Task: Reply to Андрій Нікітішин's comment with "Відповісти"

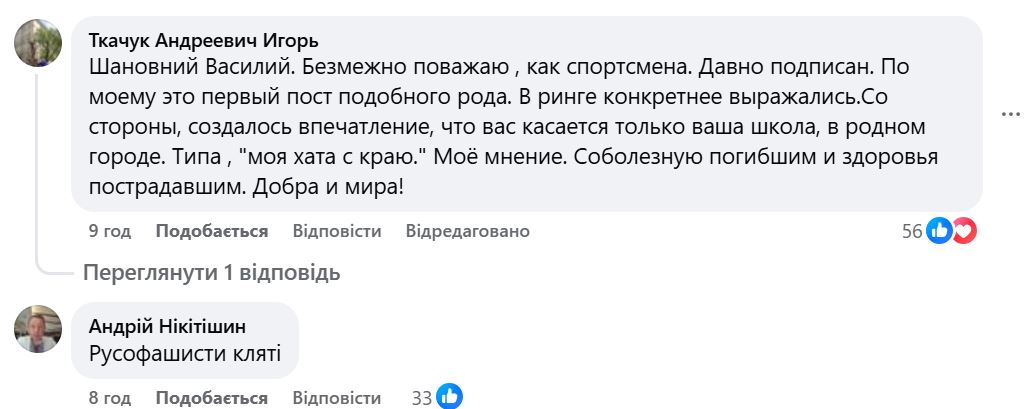Action: (x=337, y=397)
